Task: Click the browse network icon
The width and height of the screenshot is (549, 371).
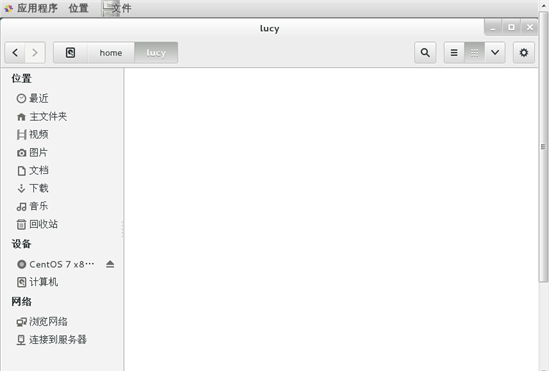Action: click(21, 322)
